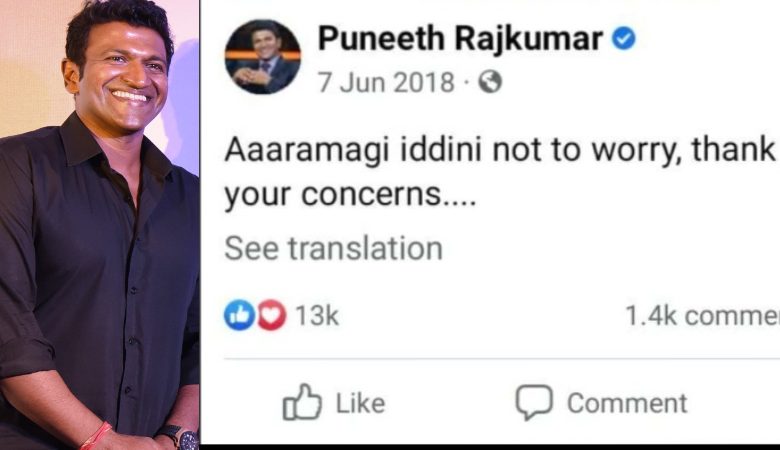
Task: View the 13k reactions count
Action: click(317, 315)
